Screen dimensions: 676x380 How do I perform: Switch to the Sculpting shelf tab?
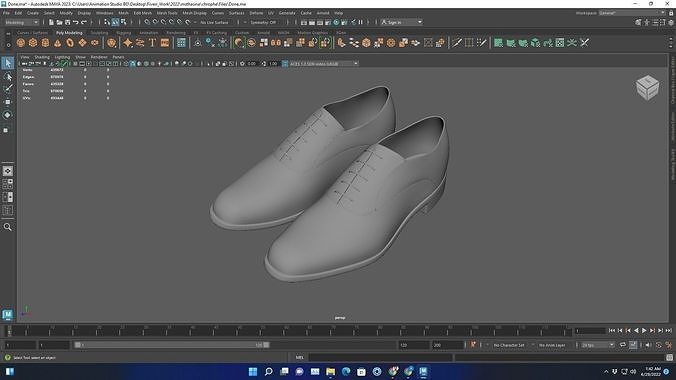(x=99, y=33)
